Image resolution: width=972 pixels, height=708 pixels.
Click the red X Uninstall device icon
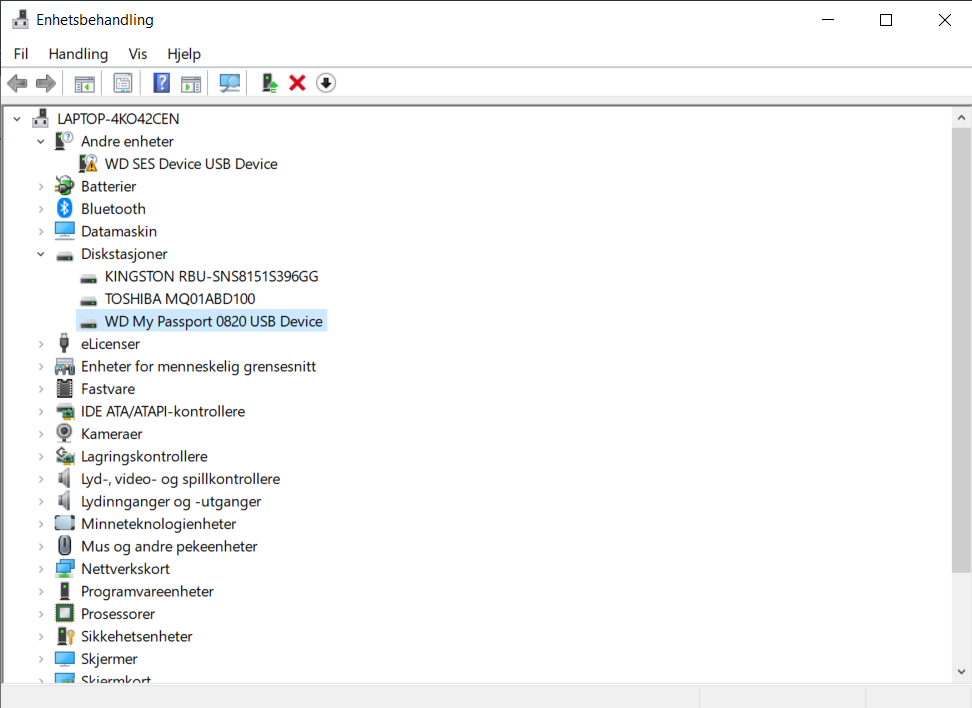298,83
